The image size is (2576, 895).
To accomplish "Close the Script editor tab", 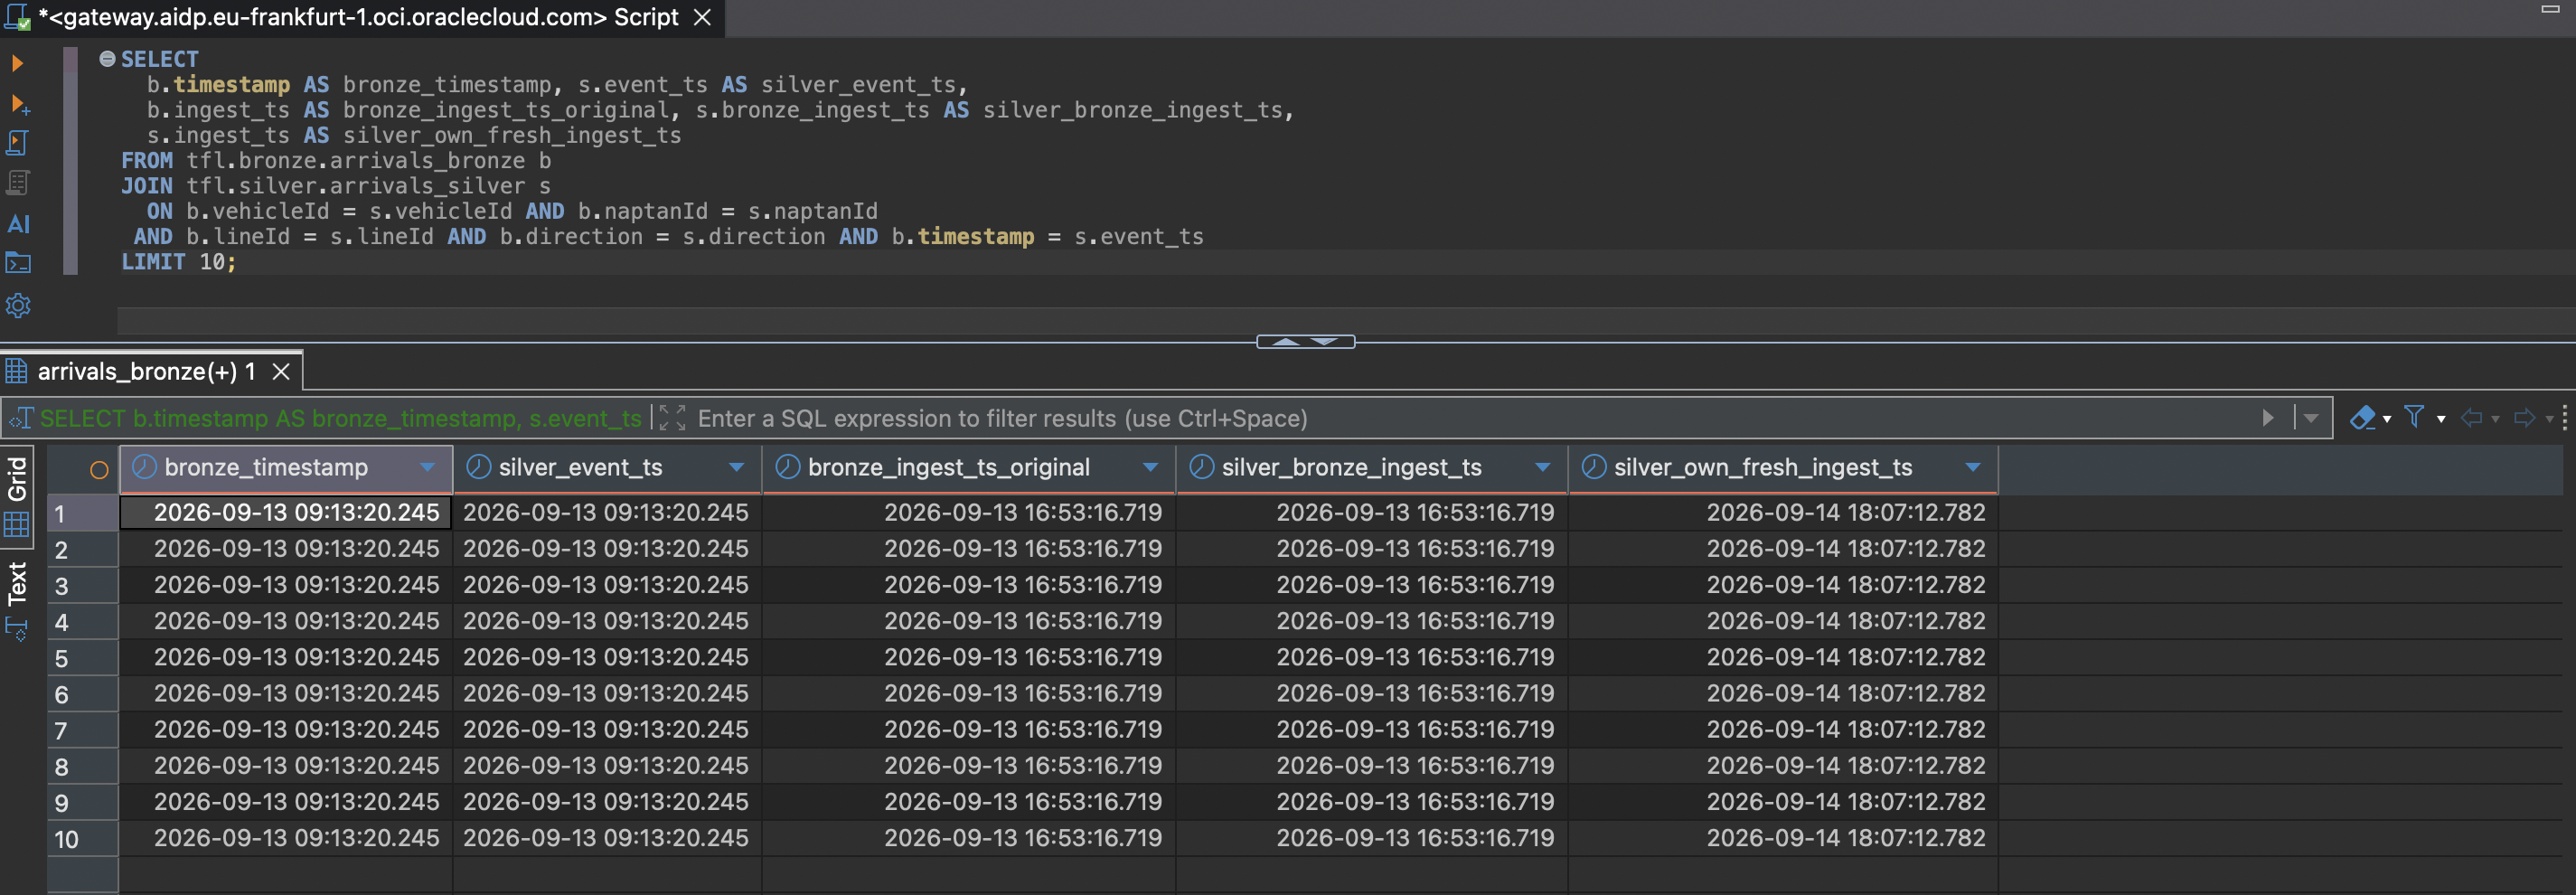I will pos(702,17).
